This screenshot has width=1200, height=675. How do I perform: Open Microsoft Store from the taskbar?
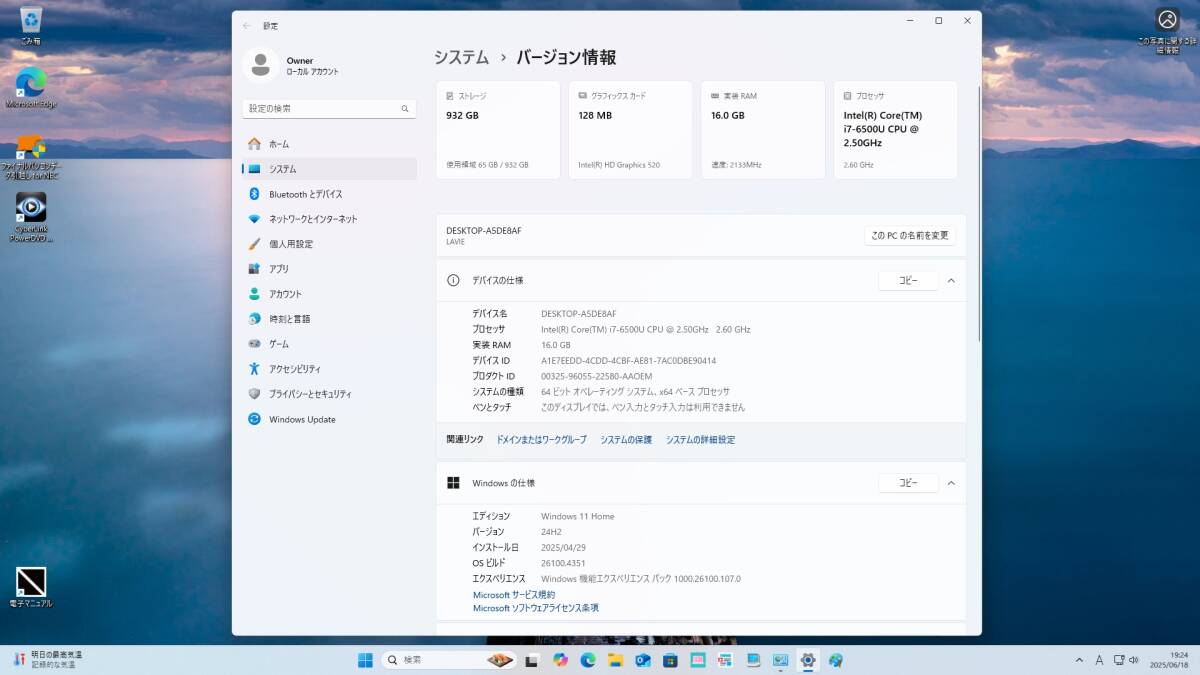[x=670, y=660]
